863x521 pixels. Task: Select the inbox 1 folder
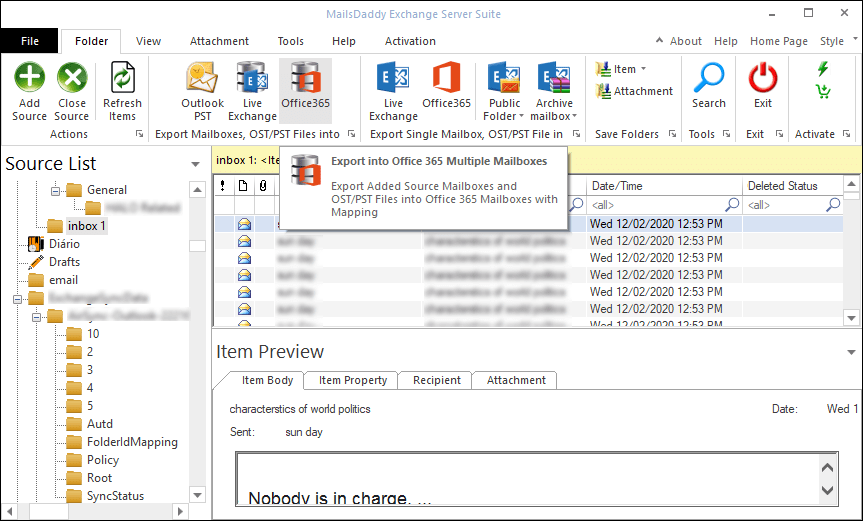pos(86,226)
